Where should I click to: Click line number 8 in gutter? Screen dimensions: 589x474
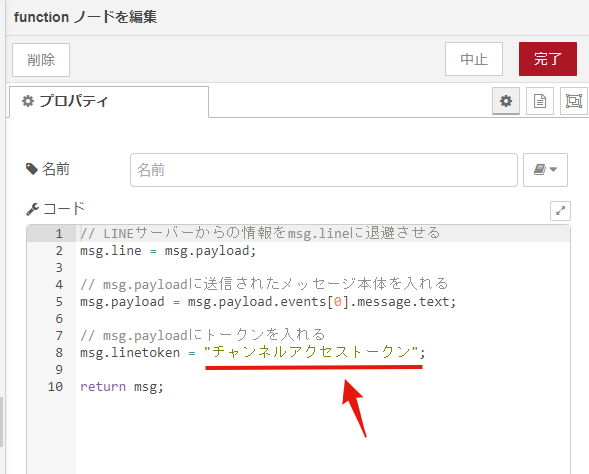pos(59,353)
